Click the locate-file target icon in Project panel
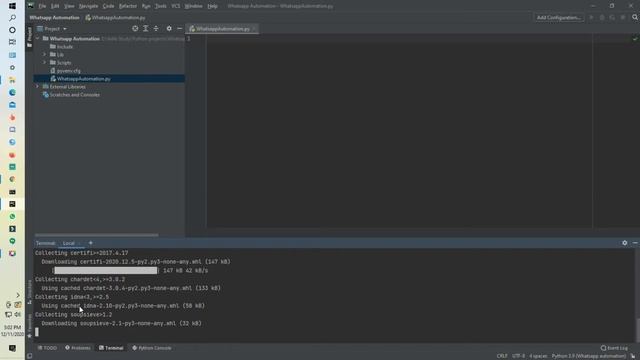Screen dimensions: 640x360 [135, 29]
